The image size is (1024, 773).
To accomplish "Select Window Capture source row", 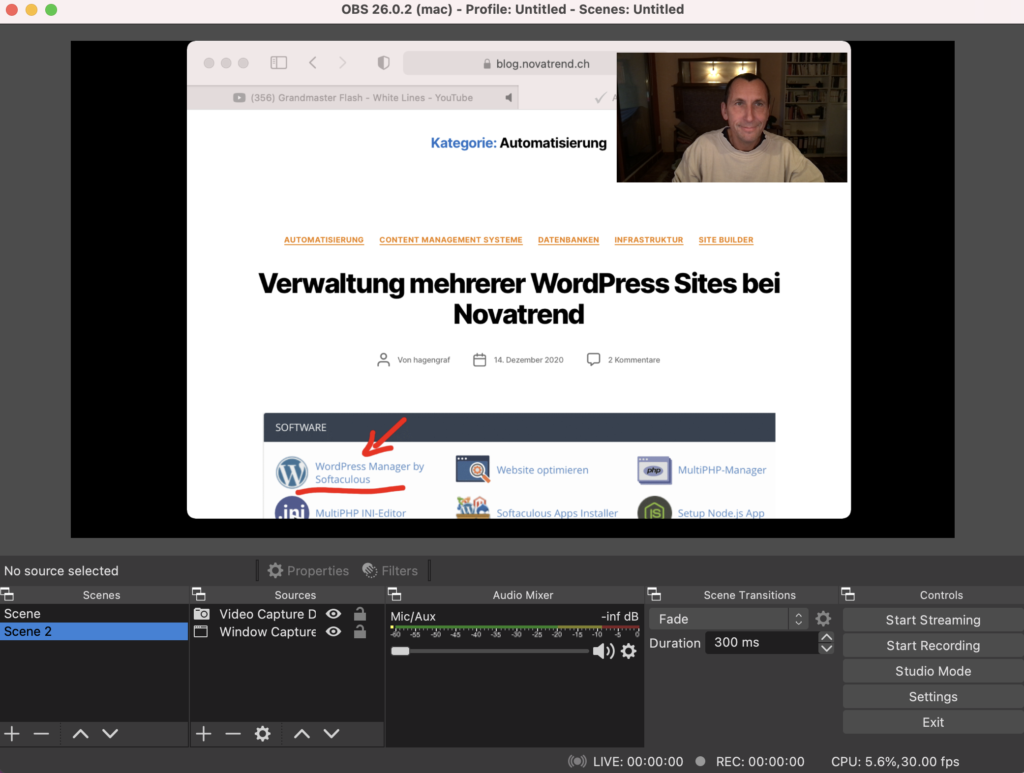I will 287,631.
